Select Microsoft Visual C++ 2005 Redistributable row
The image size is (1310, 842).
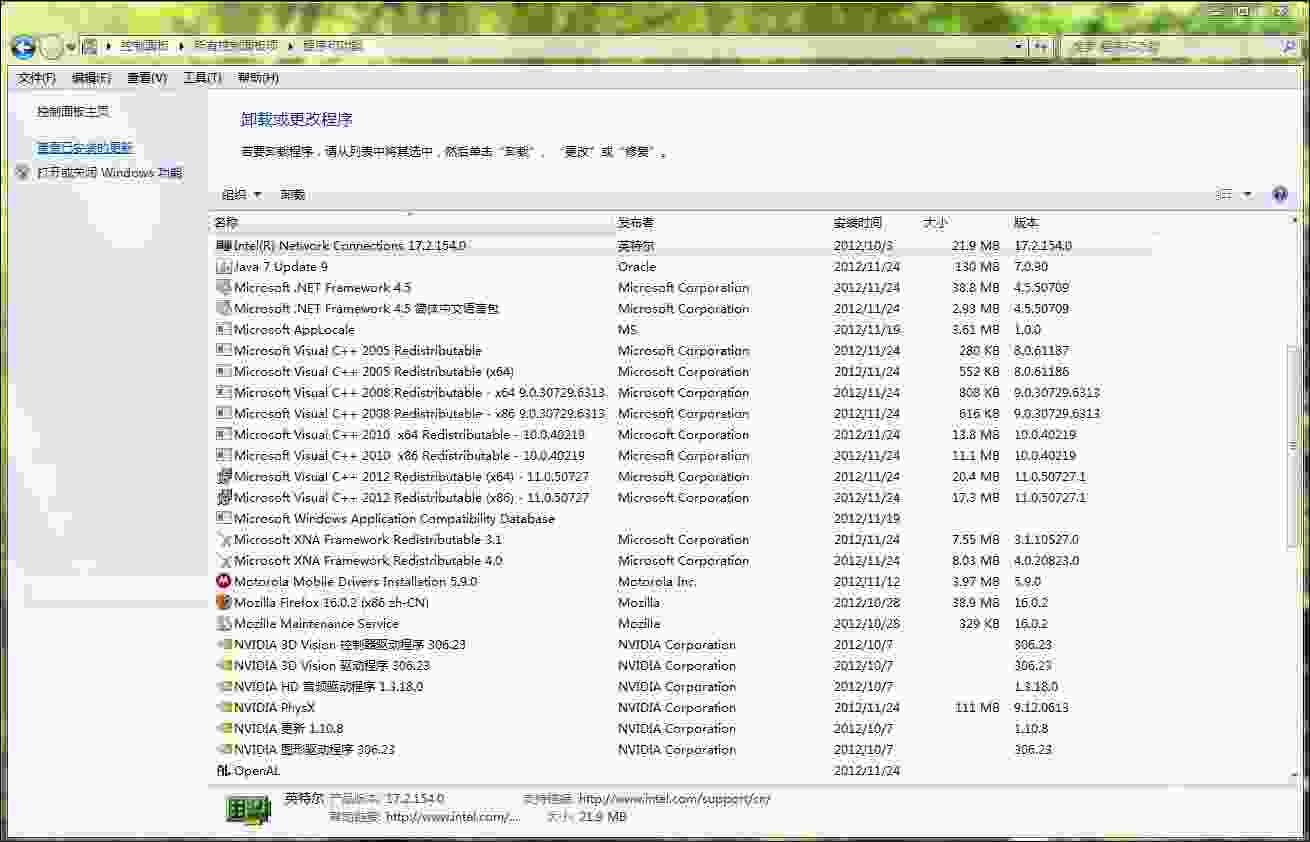tap(680, 350)
